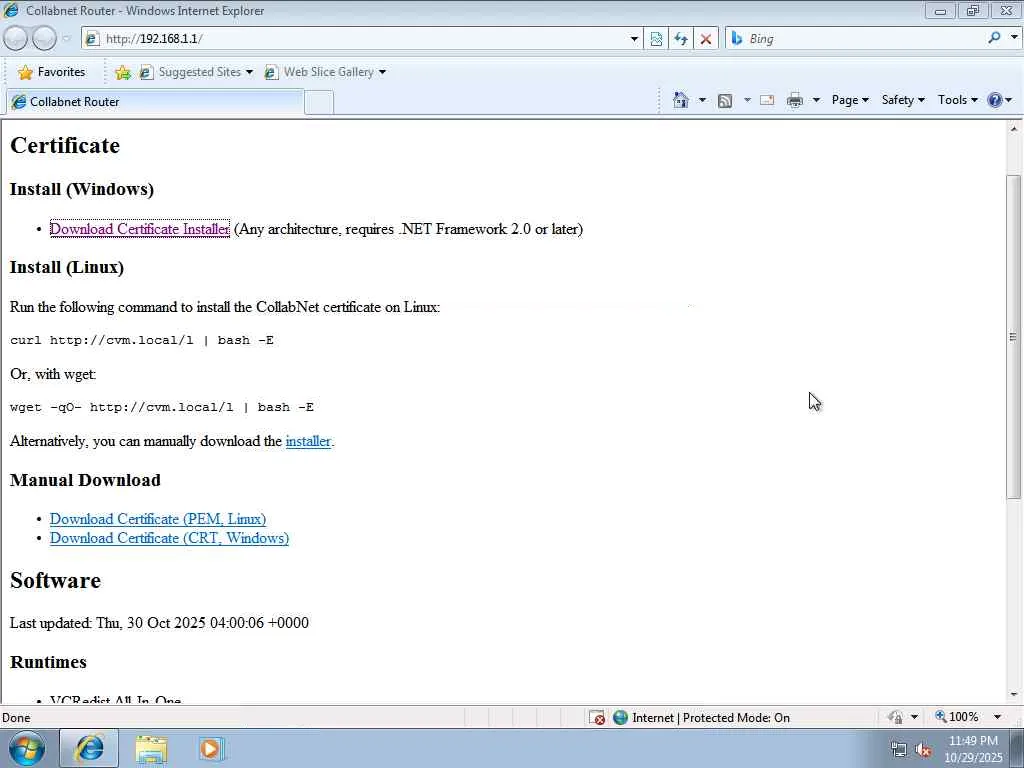Screen dimensions: 1024x768
Task: Open the Safety menu
Action: click(x=903, y=100)
